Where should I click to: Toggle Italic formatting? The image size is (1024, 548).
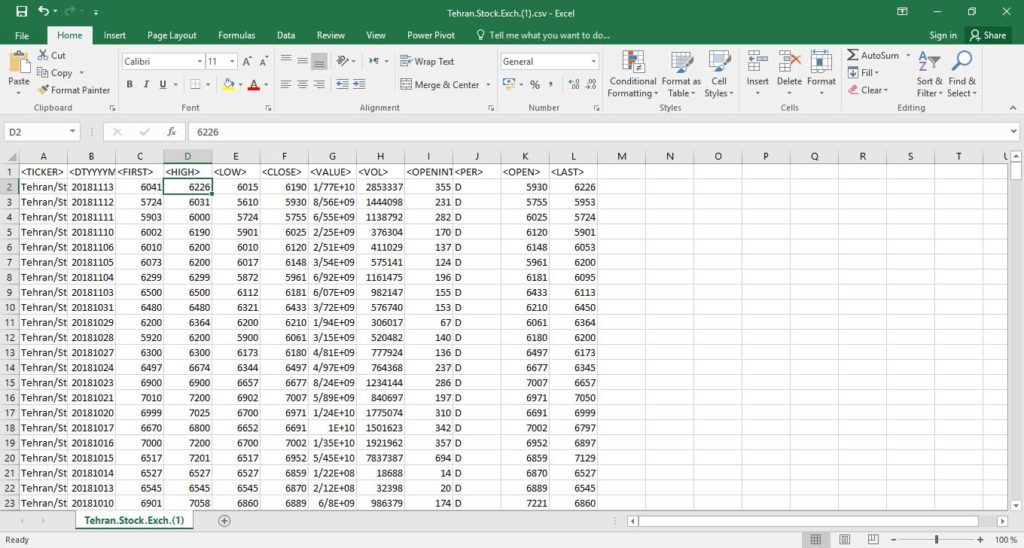coord(146,85)
